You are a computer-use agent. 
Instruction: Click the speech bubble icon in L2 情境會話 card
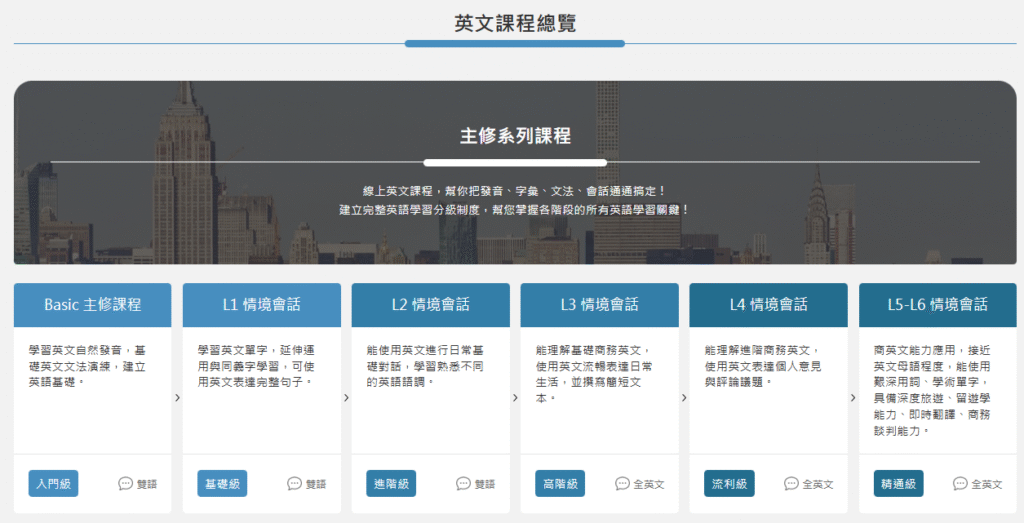[464, 484]
